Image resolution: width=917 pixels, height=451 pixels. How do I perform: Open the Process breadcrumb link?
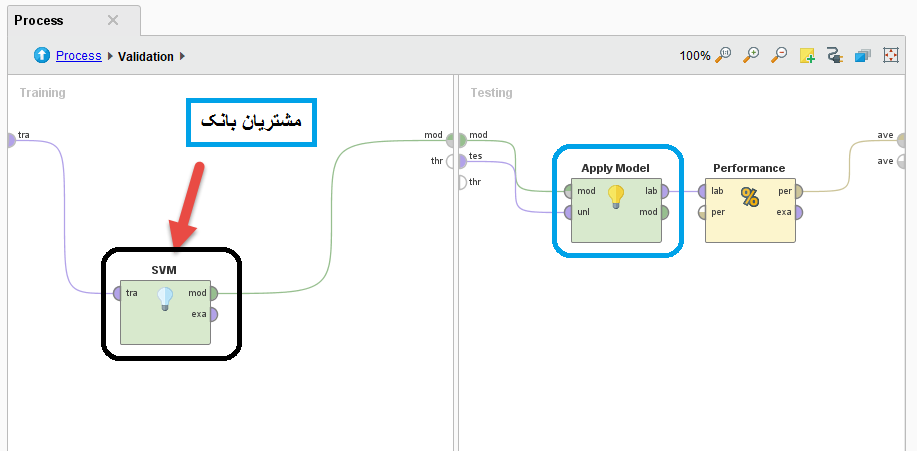point(78,56)
